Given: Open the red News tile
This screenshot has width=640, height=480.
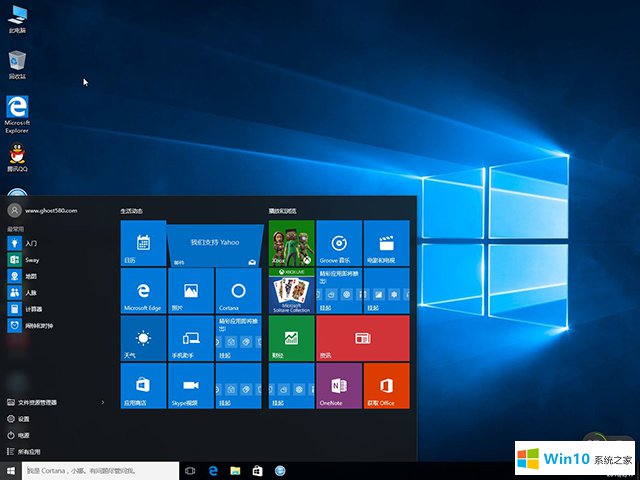Looking at the screenshot, I should pos(363,338).
